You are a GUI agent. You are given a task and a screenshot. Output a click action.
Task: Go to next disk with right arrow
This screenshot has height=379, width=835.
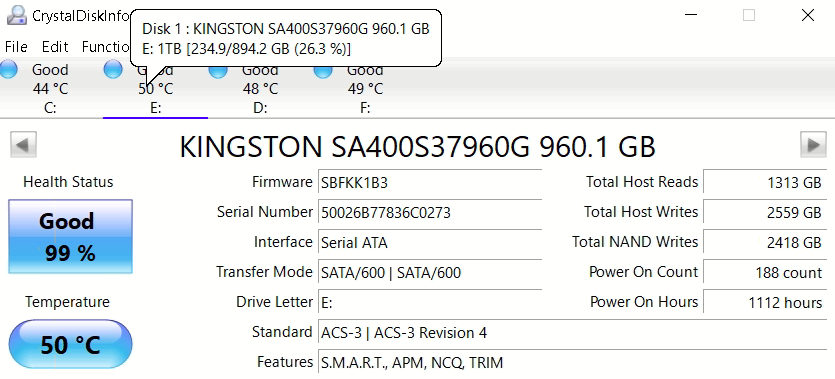(813, 144)
